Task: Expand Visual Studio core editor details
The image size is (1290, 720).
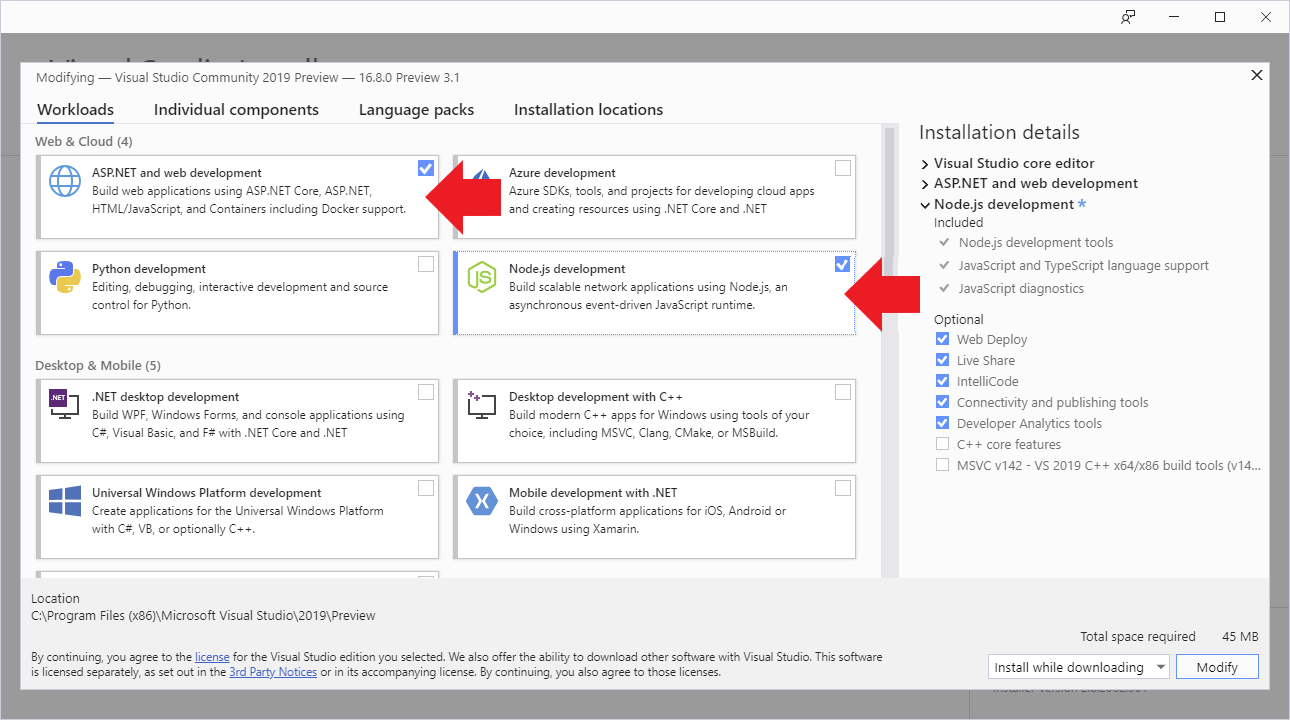Action: [925, 163]
